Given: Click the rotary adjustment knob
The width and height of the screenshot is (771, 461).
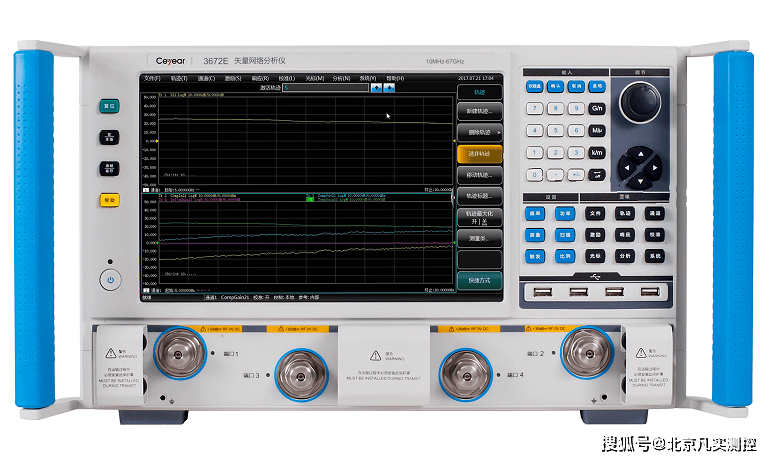Looking at the screenshot, I should point(637,102).
